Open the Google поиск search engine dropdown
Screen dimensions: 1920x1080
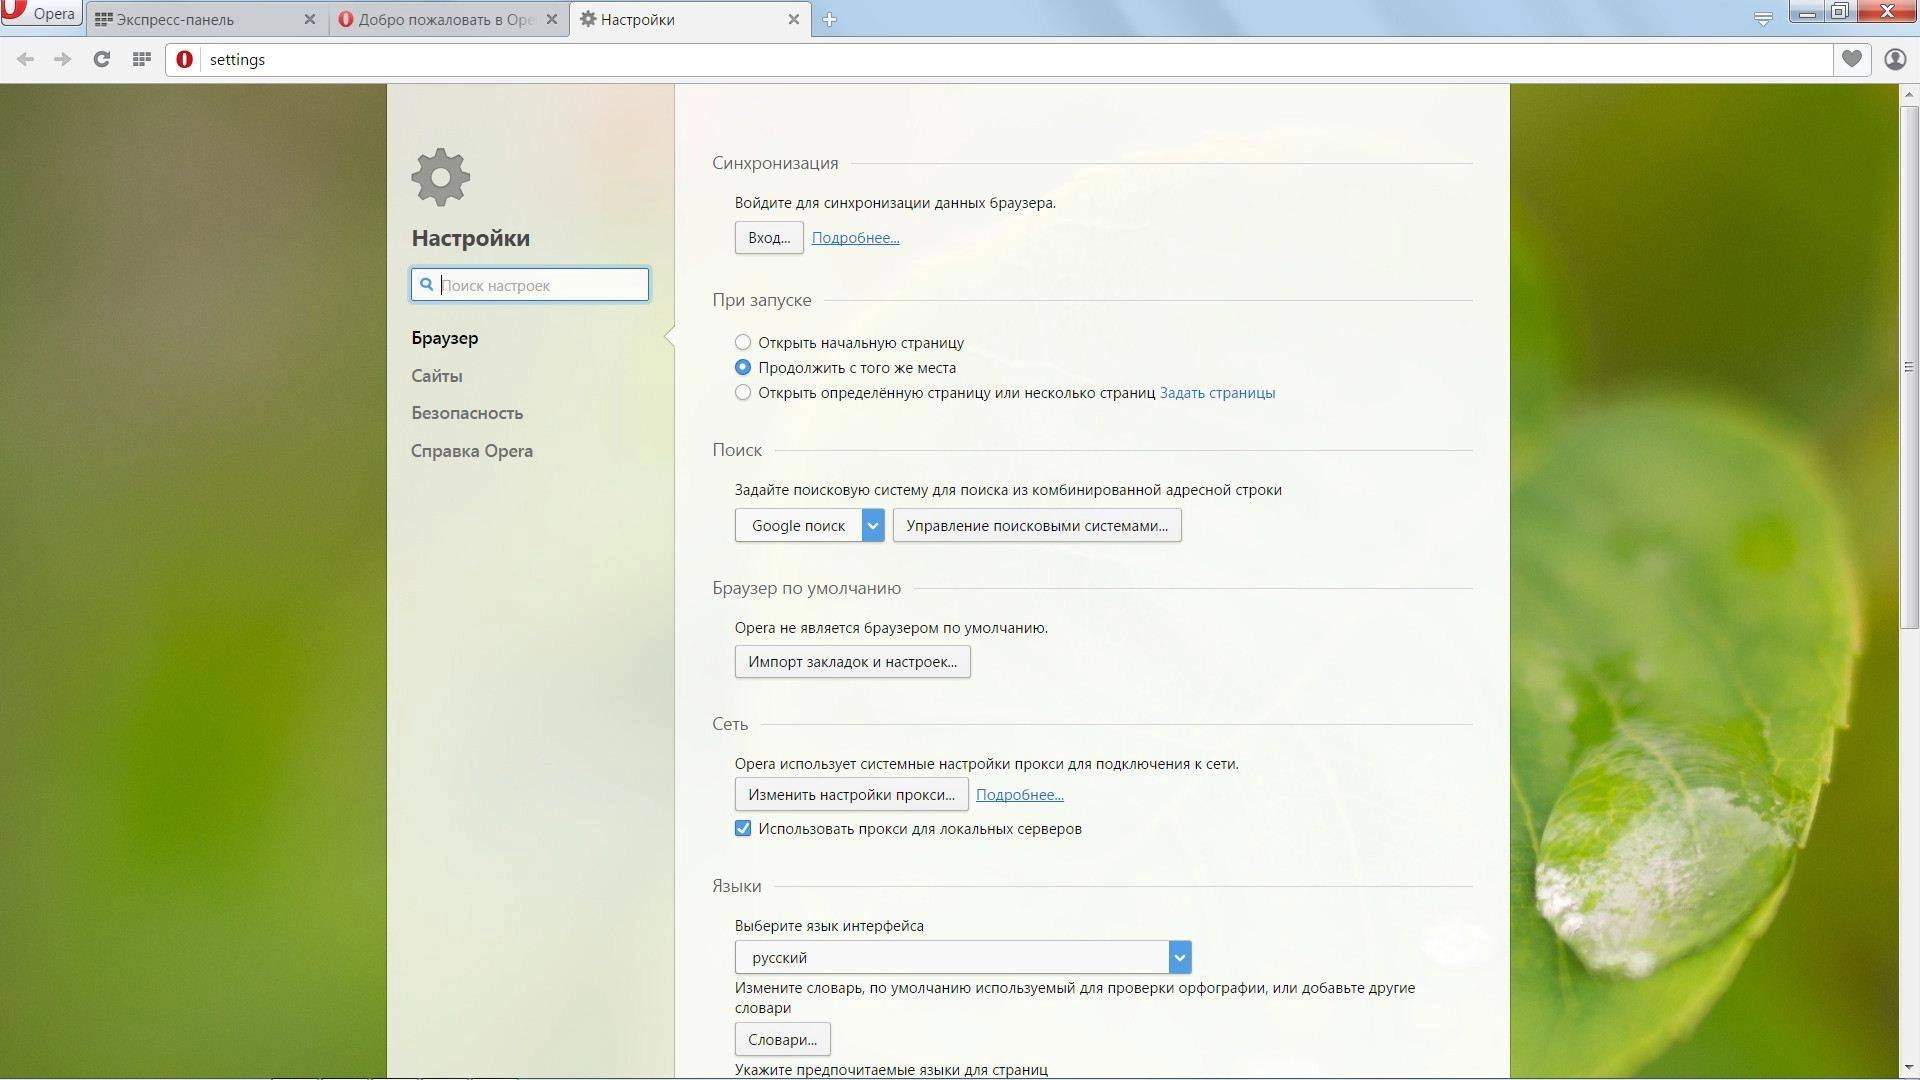[810, 525]
